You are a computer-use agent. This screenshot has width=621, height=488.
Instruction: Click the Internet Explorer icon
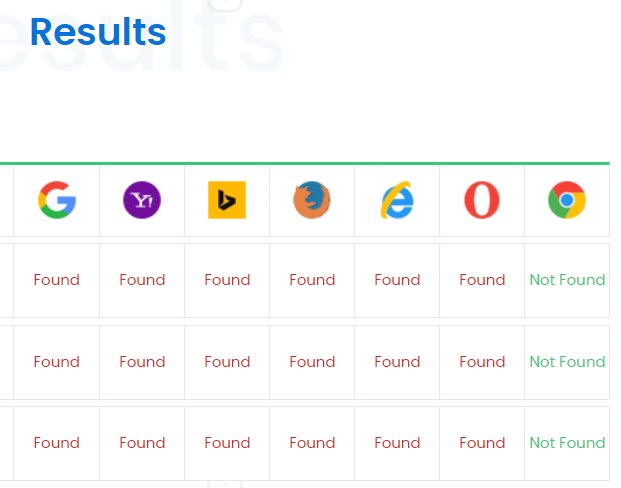397,200
